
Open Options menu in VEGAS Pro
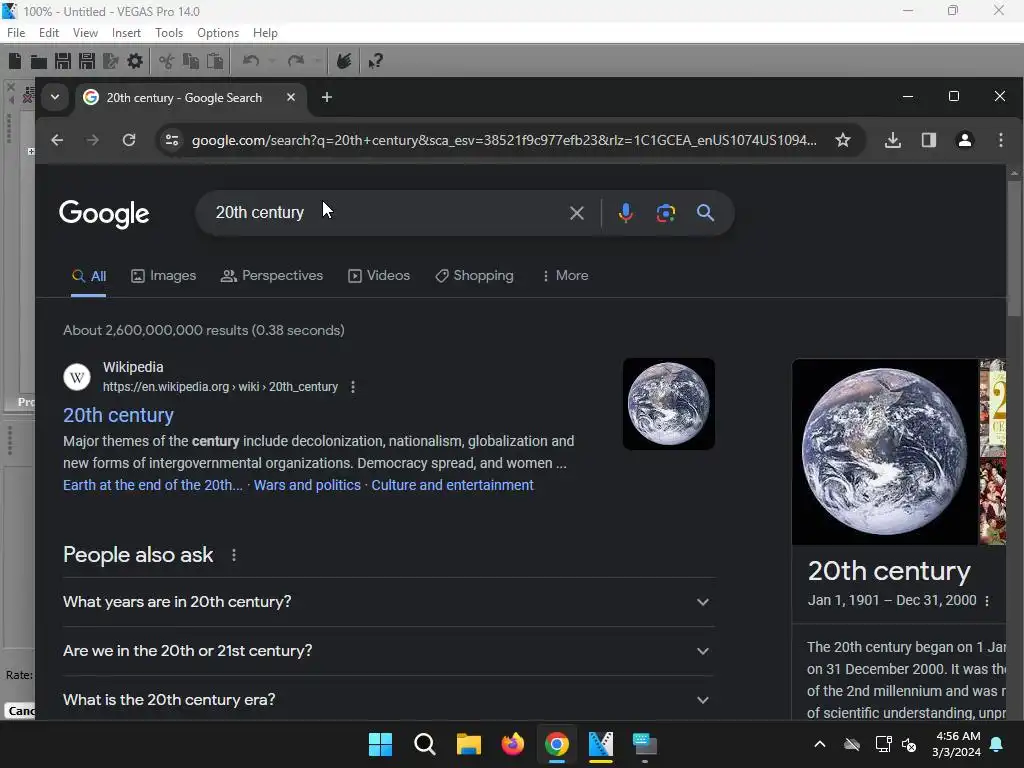[x=218, y=33]
